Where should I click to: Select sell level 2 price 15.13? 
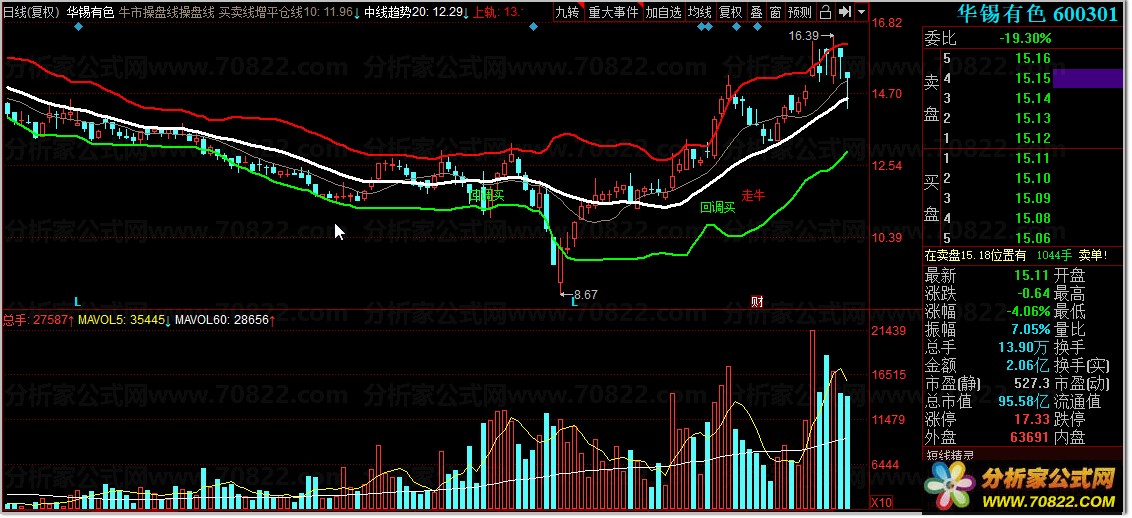tap(1032, 118)
